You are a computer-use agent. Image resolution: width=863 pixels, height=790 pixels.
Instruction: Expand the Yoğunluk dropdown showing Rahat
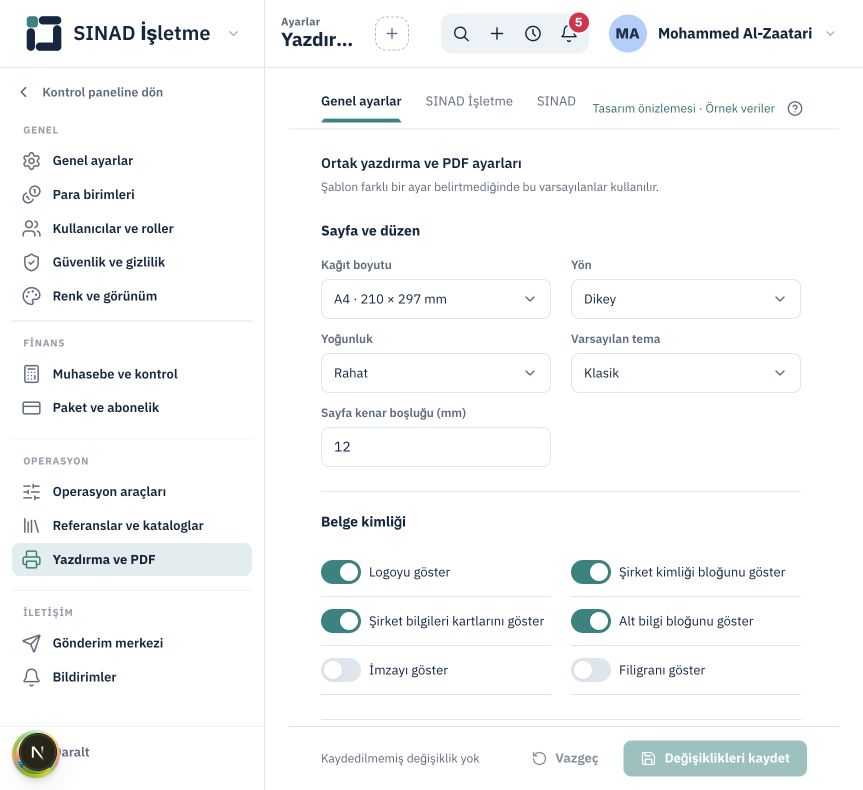[436, 373]
